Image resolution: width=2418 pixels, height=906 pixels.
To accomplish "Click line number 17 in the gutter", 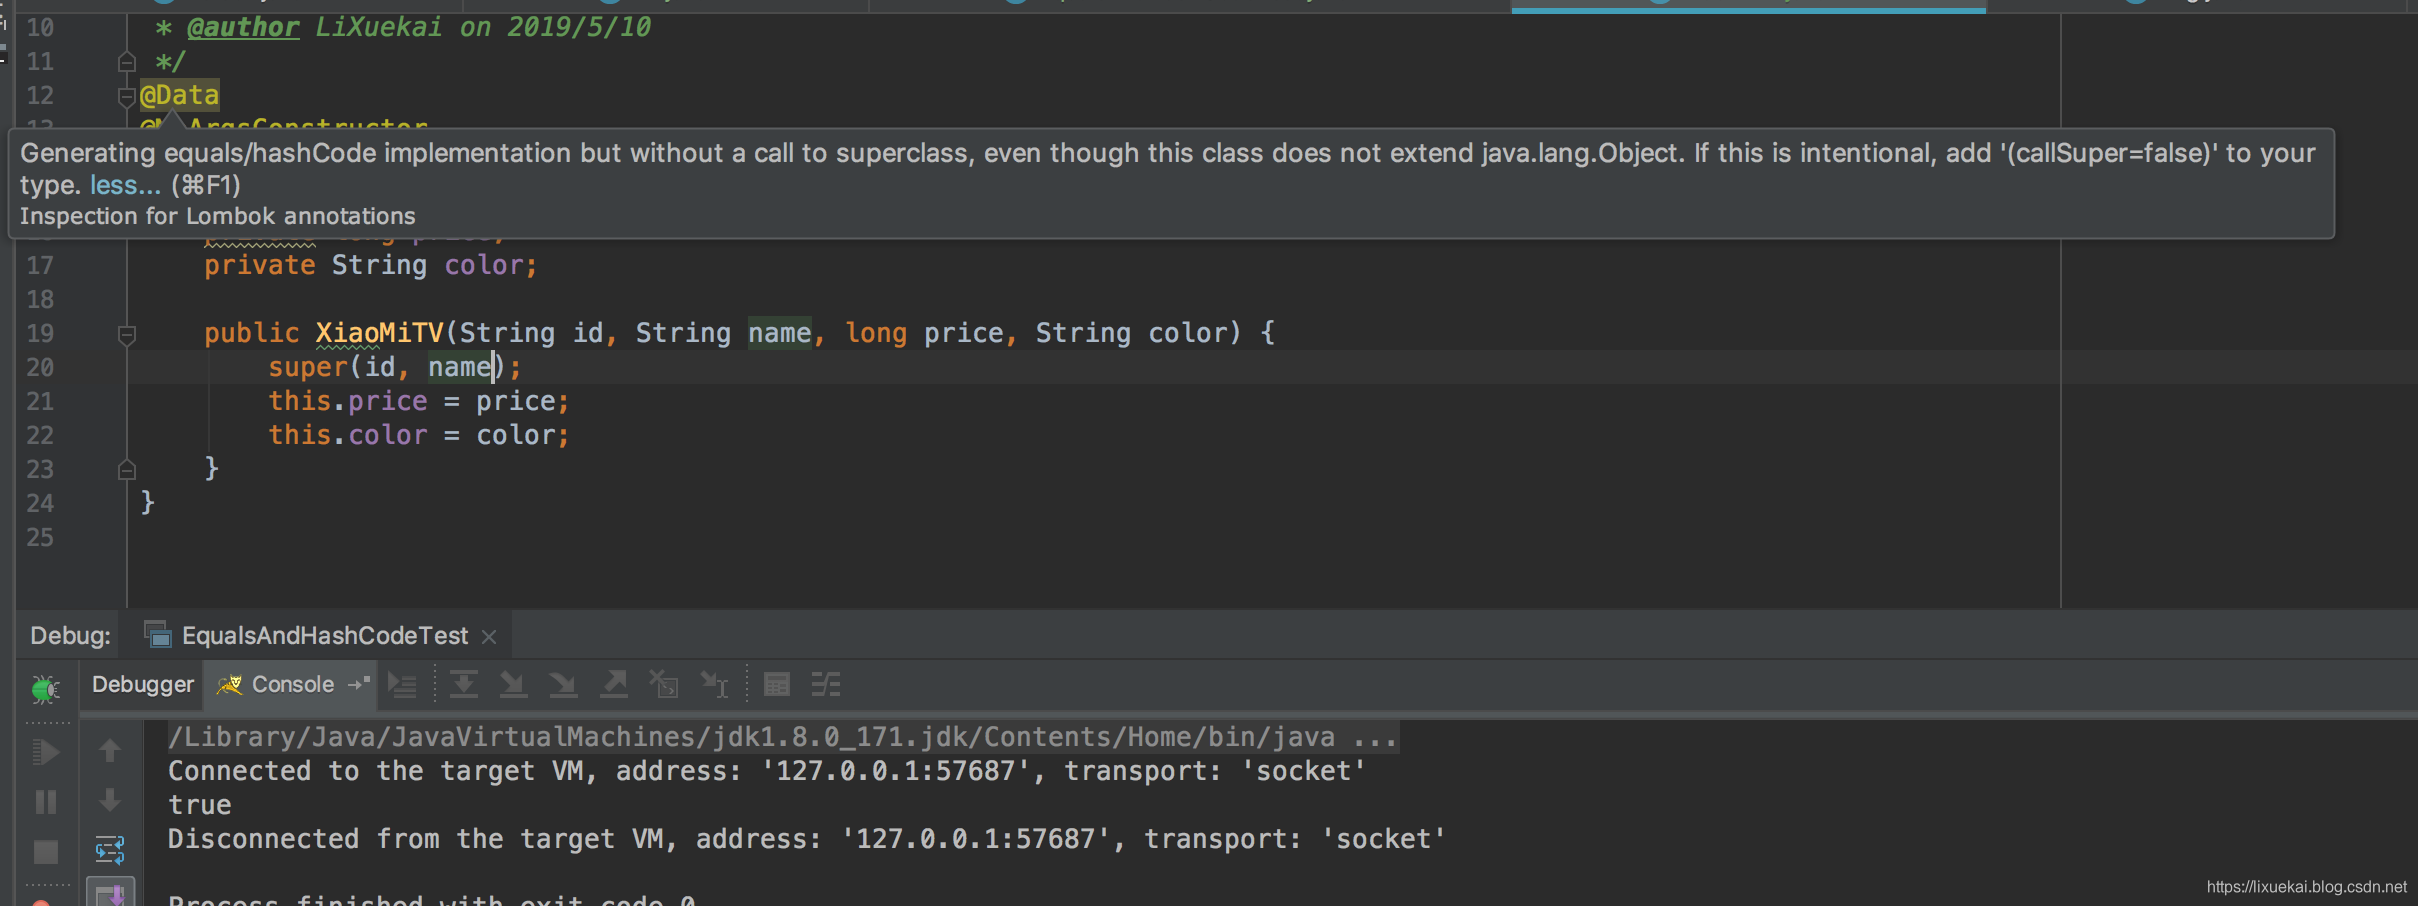I will pos(40,266).
